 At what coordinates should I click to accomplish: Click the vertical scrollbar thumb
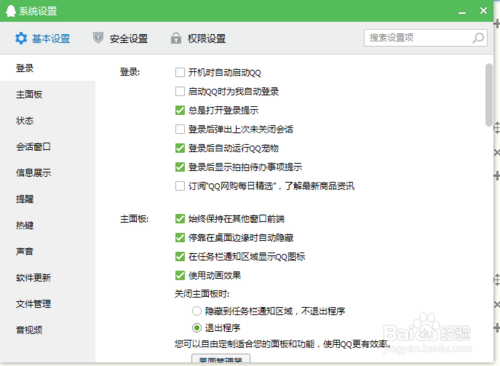tap(489, 95)
